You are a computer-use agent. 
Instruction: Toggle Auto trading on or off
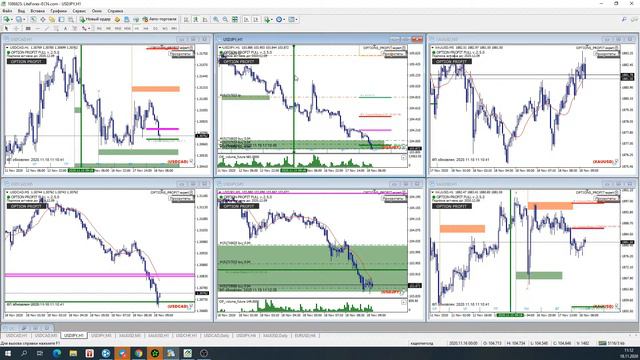(159, 19)
